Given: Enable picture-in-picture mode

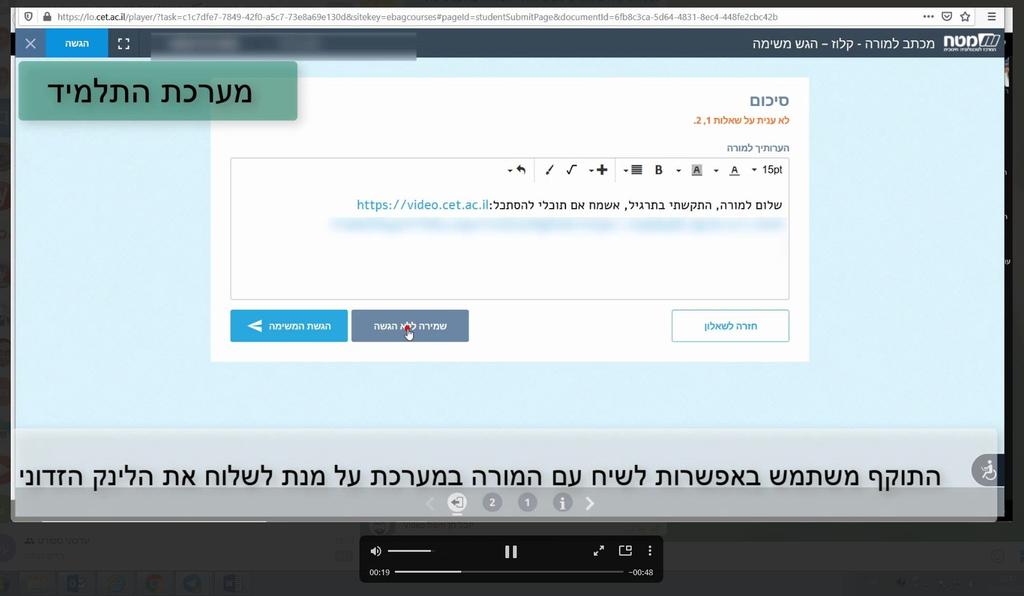Looking at the screenshot, I should 625,551.
